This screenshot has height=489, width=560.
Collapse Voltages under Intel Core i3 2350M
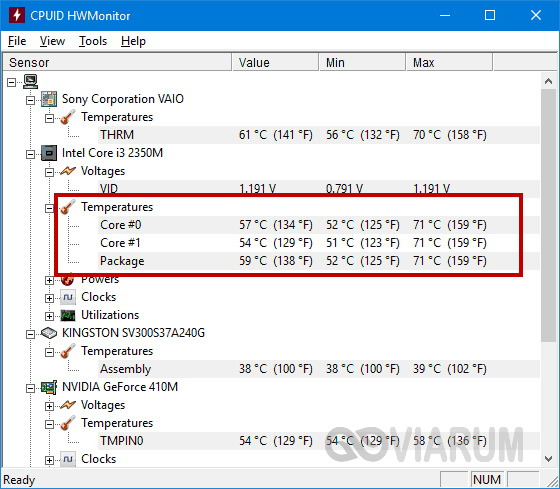(x=49, y=173)
